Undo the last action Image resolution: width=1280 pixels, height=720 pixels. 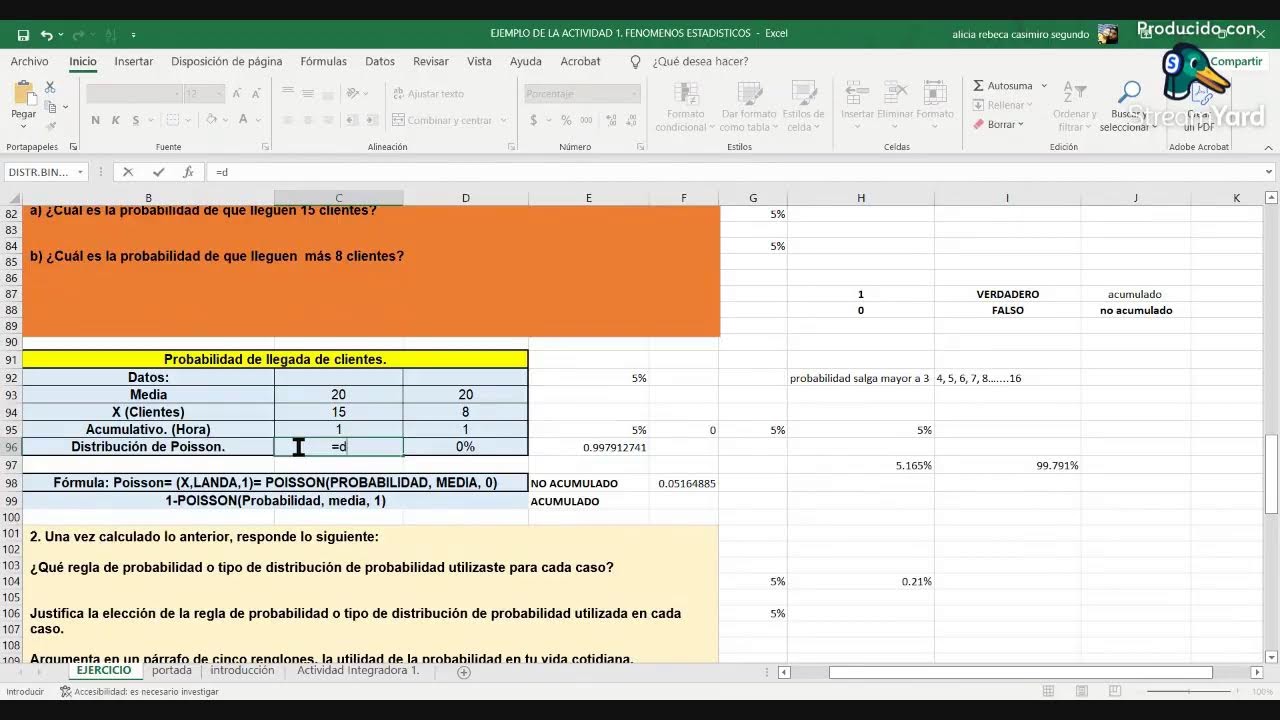point(46,35)
